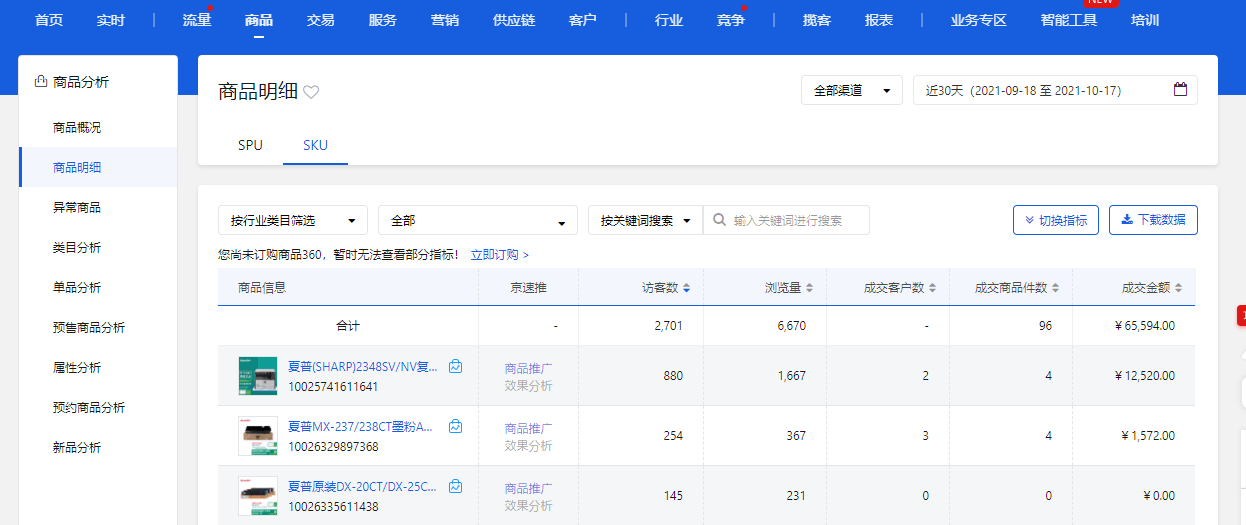Open thumbnail of 夏普(SHARP)2348SV product
The width and height of the screenshot is (1246, 525).
(258, 376)
